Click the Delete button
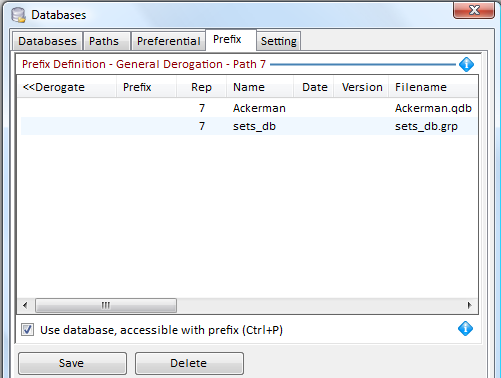 (x=189, y=363)
